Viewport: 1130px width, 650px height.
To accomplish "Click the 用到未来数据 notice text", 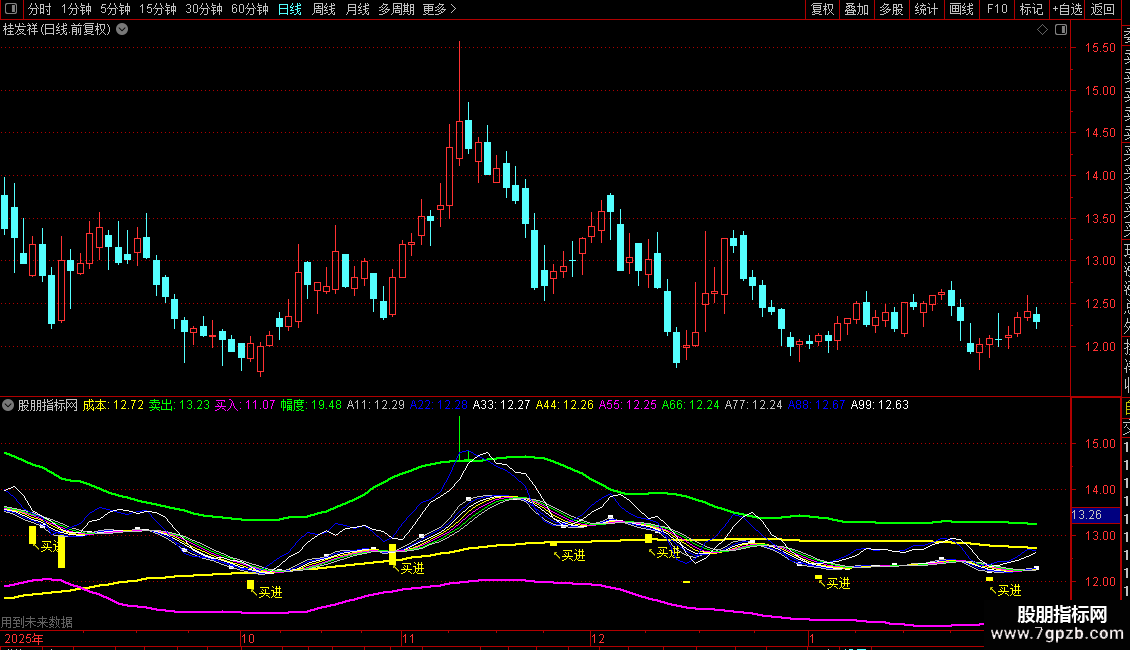I will (x=37, y=622).
